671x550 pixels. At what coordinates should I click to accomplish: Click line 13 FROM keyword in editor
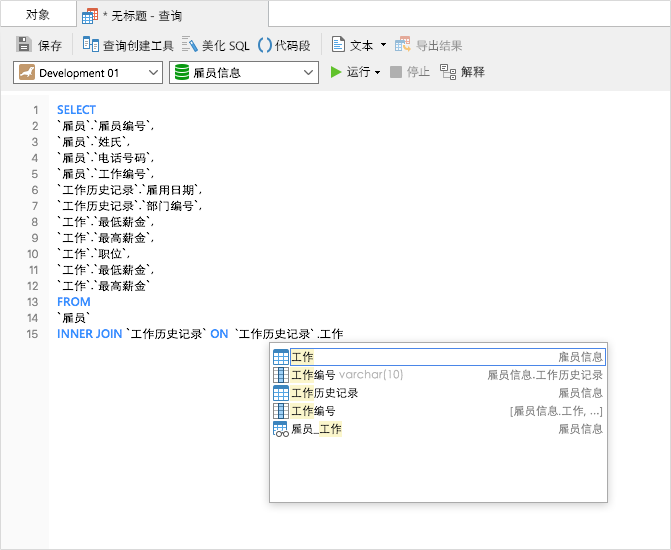click(74, 302)
